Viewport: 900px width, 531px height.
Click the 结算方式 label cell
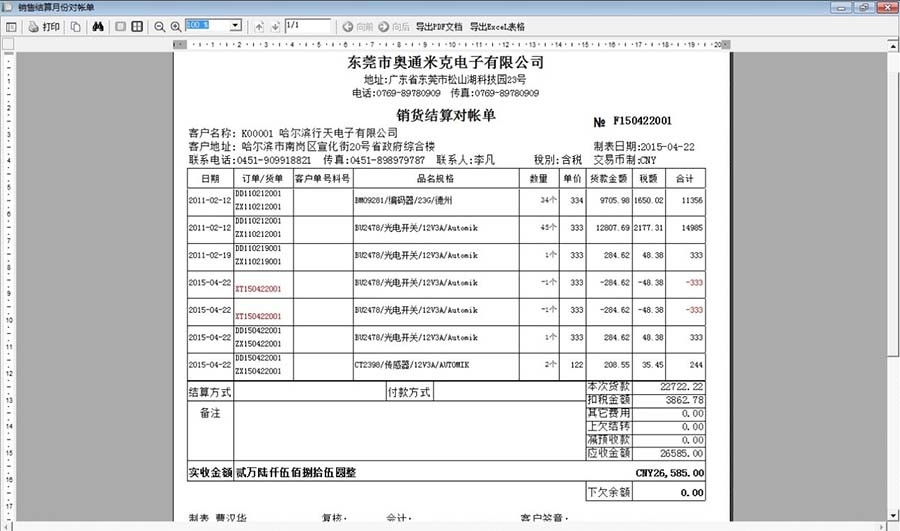(210, 393)
